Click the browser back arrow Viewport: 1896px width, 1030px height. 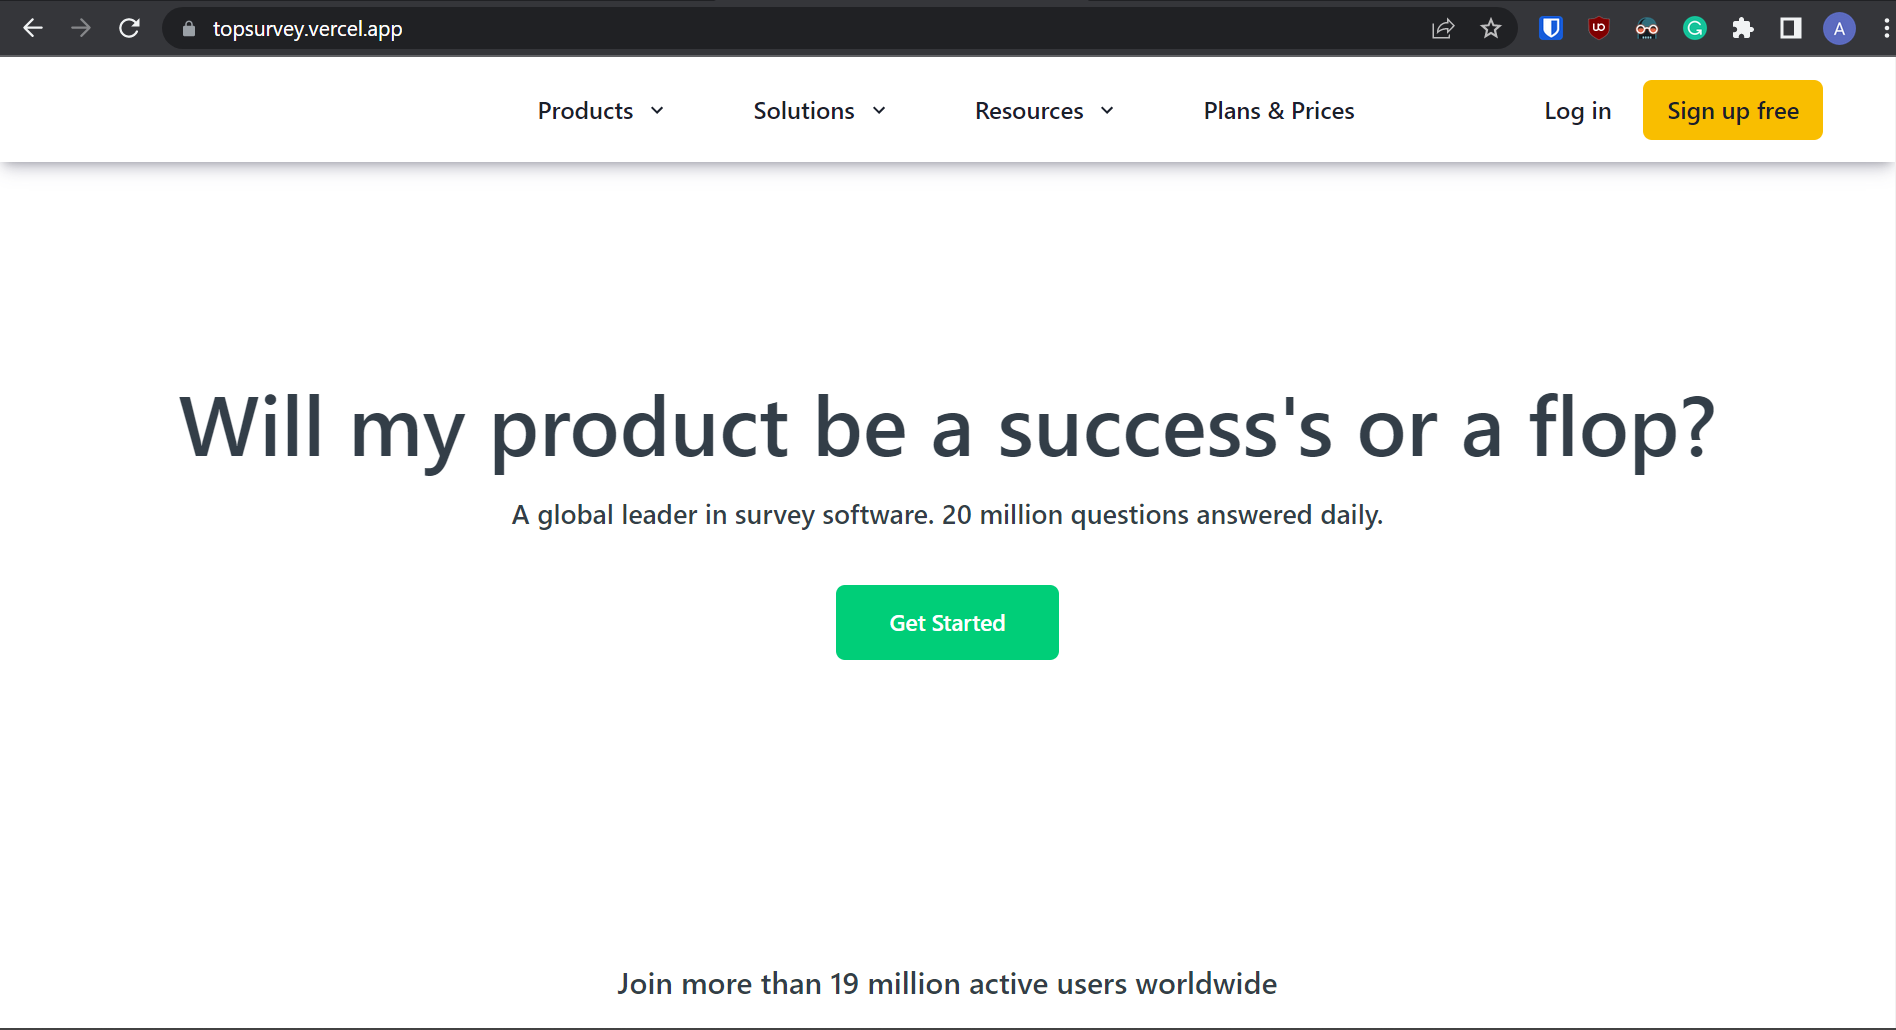click(33, 29)
